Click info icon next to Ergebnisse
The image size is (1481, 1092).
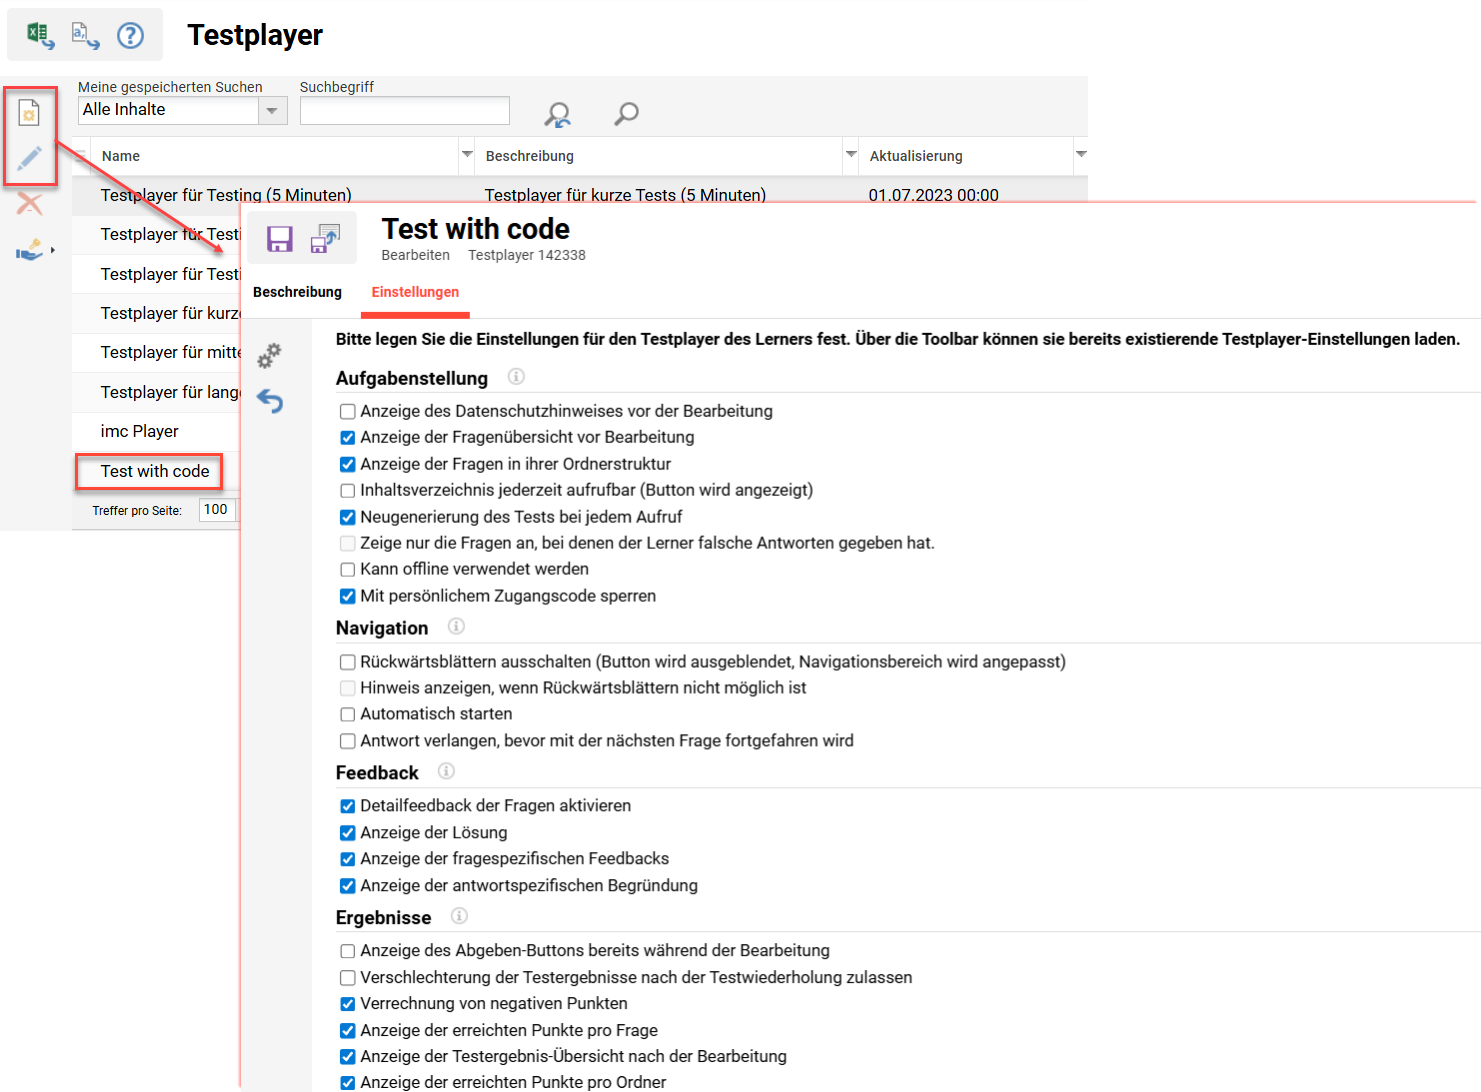[x=459, y=916]
